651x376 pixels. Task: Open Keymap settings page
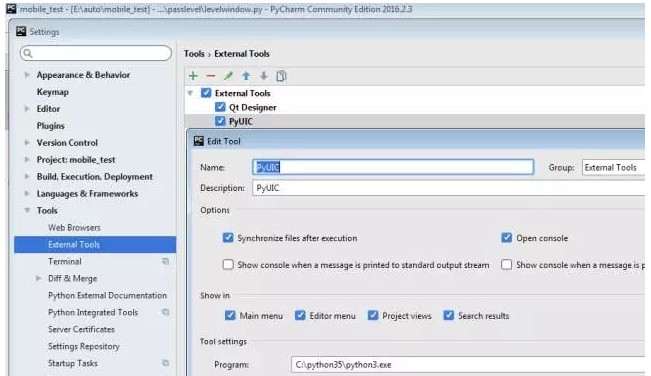point(53,92)
